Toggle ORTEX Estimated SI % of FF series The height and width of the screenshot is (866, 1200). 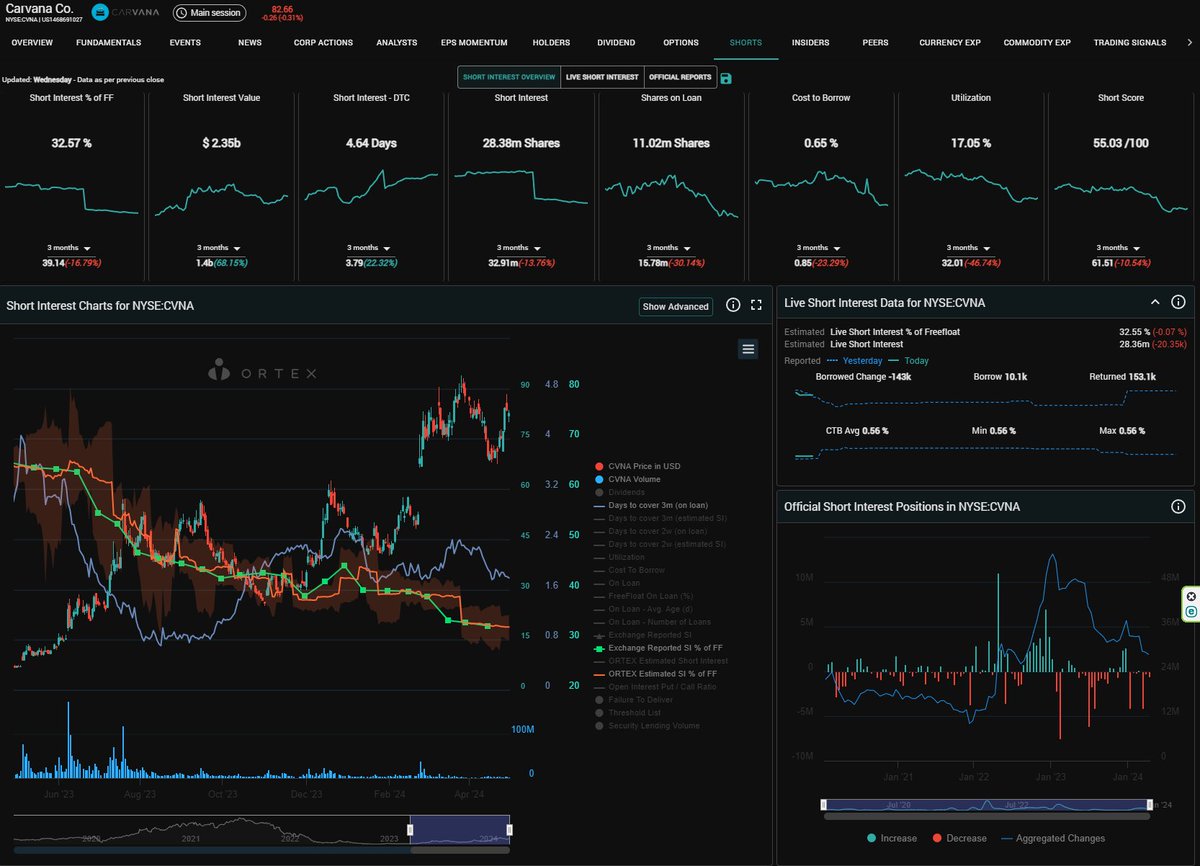655,674
